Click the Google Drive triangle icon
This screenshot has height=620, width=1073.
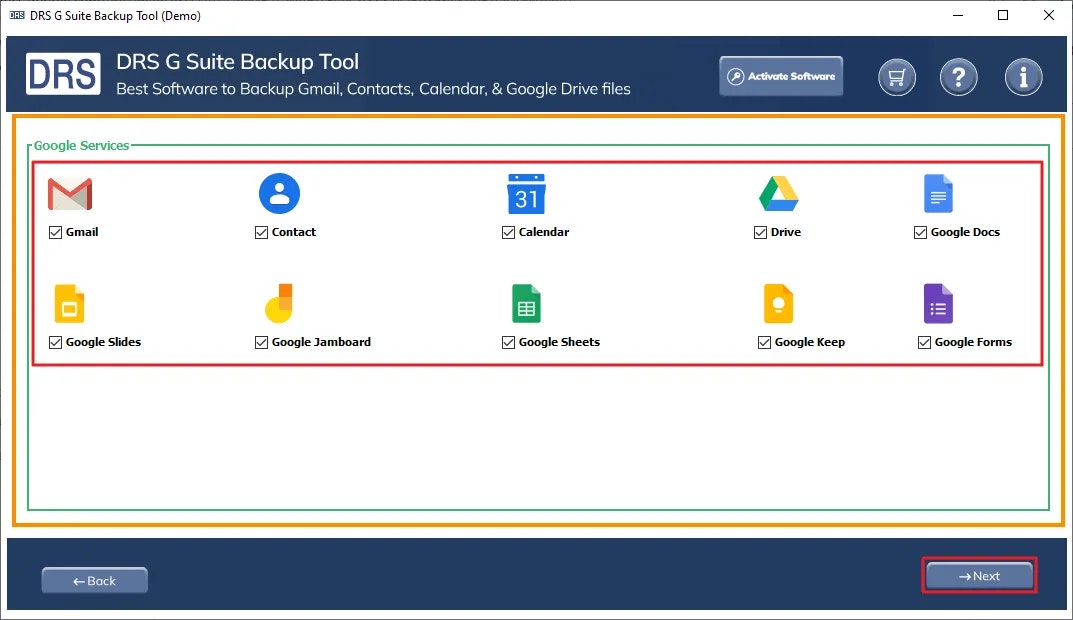779,194
